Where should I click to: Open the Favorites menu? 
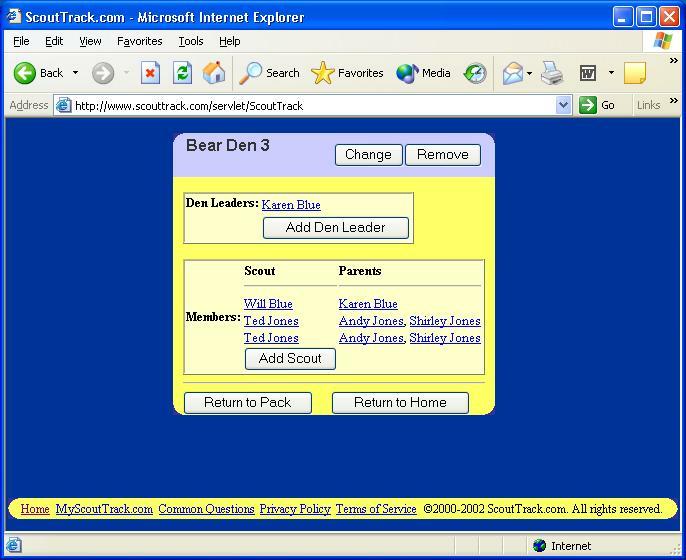[140, 41]
